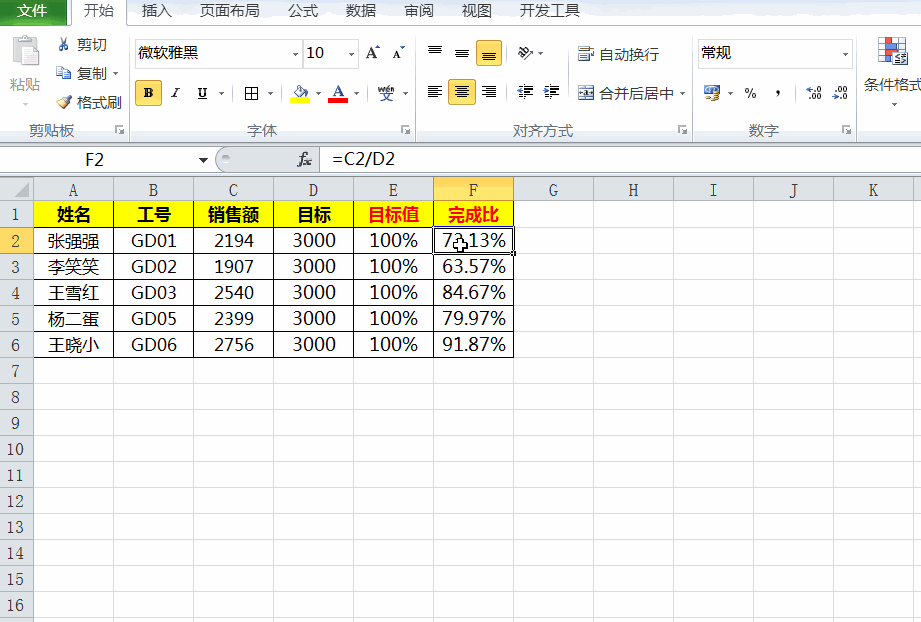The width and height of the screenshot is (921, 622).
Task: Align text to the right
Action: click(x=489, y=92)
